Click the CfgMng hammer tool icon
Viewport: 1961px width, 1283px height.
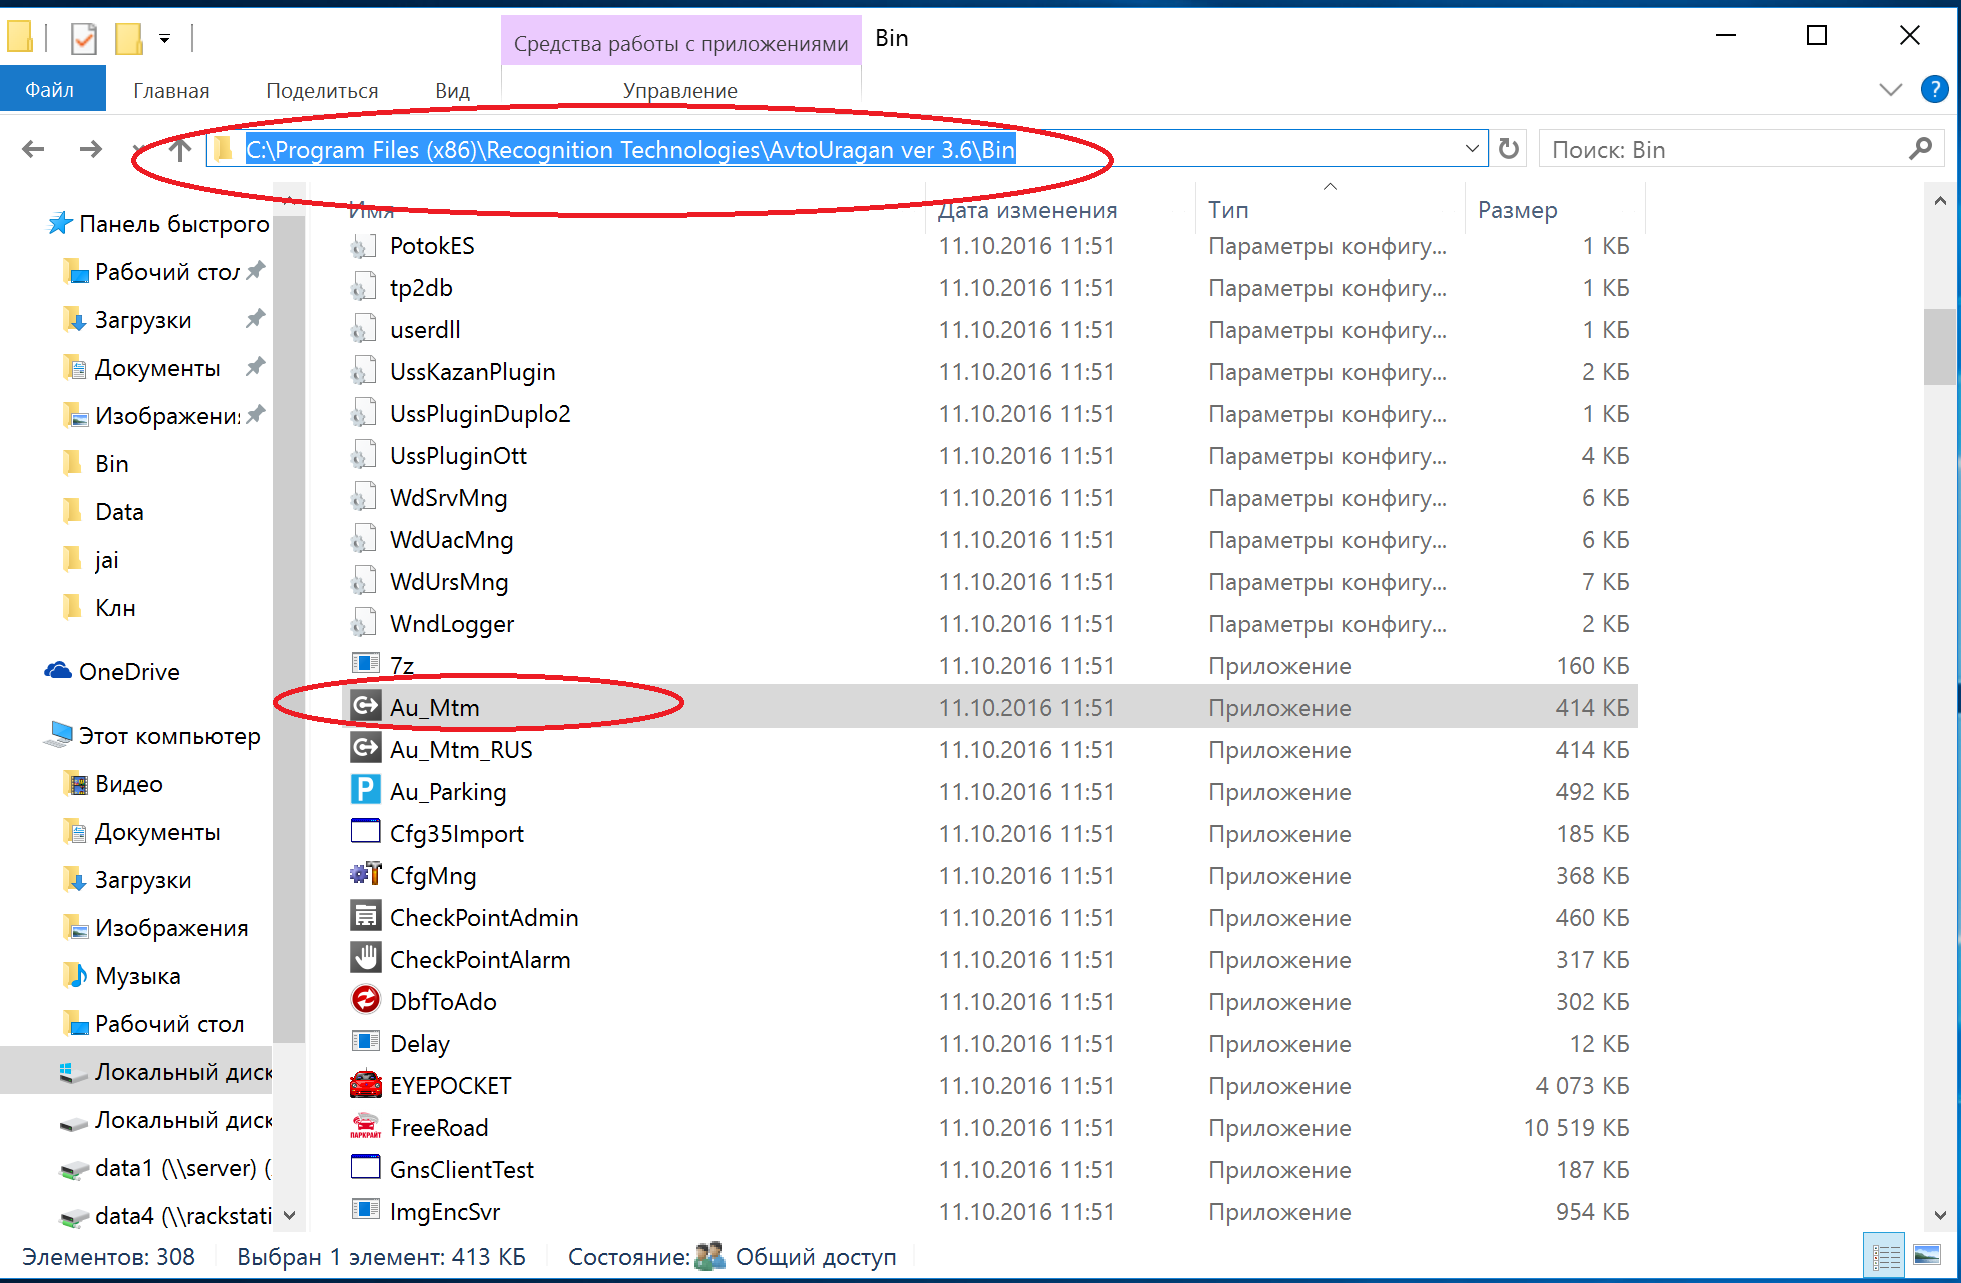point(365,875)
